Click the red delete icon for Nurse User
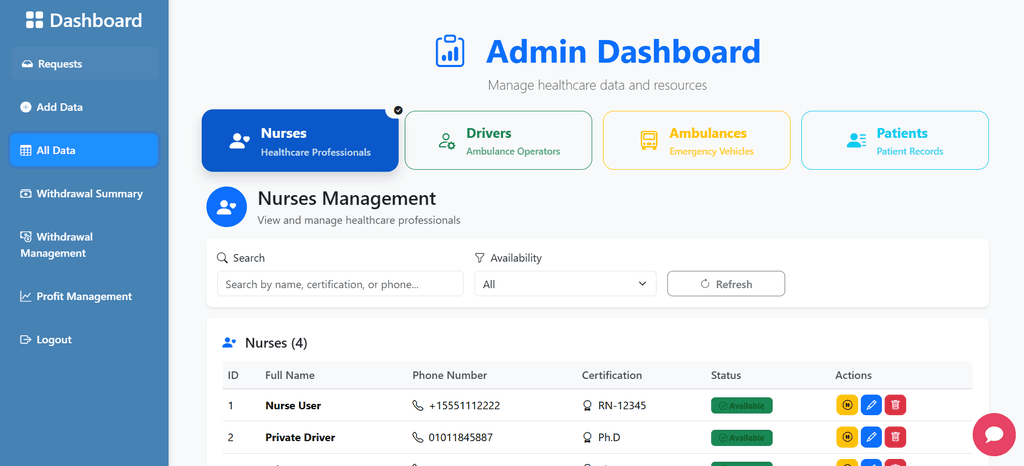Viewport: 1024px width, 466px height. [896, 405]
